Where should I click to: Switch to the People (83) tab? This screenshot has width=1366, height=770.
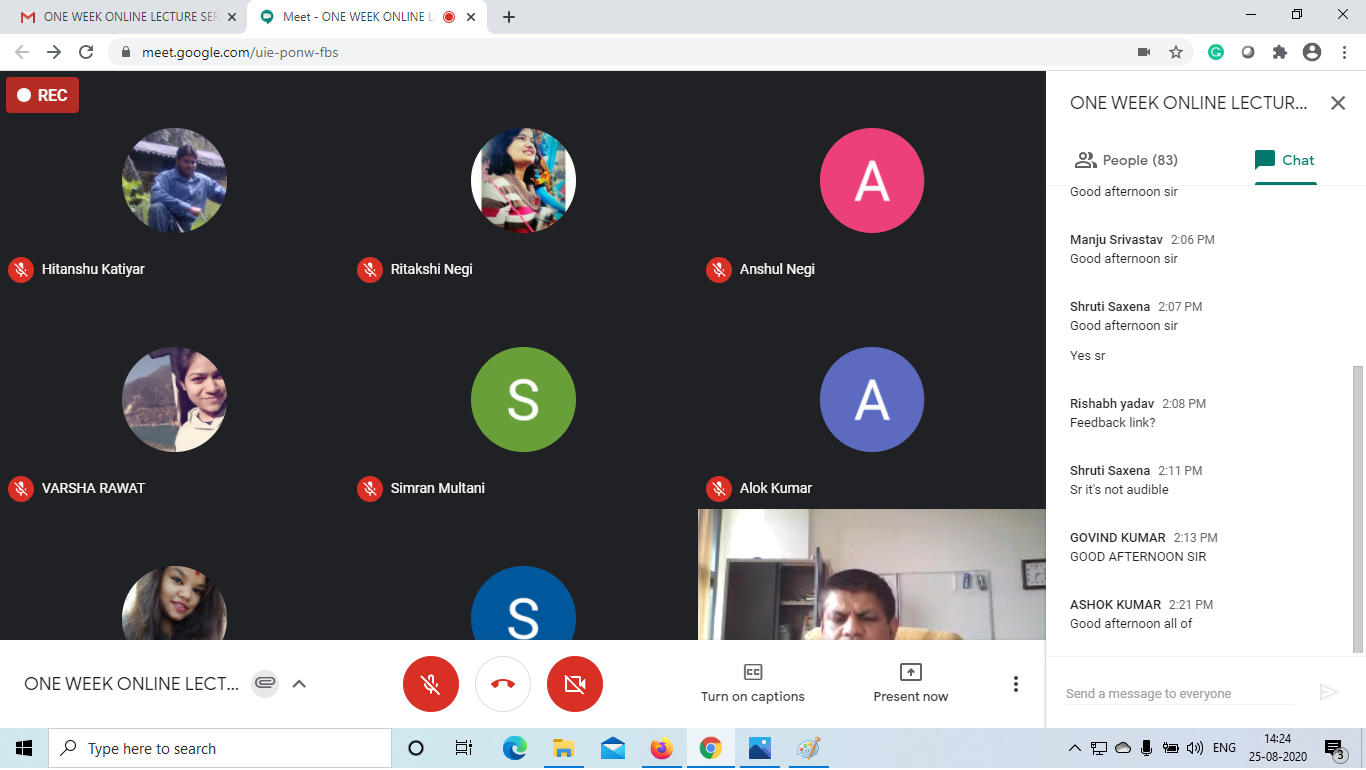1126,160
